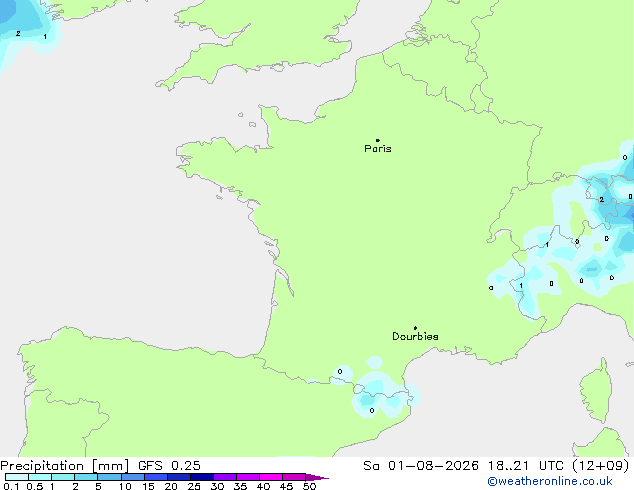Click the '10' legend scale value
This screenshot has width=634, height=490.
tap(125, 486)
